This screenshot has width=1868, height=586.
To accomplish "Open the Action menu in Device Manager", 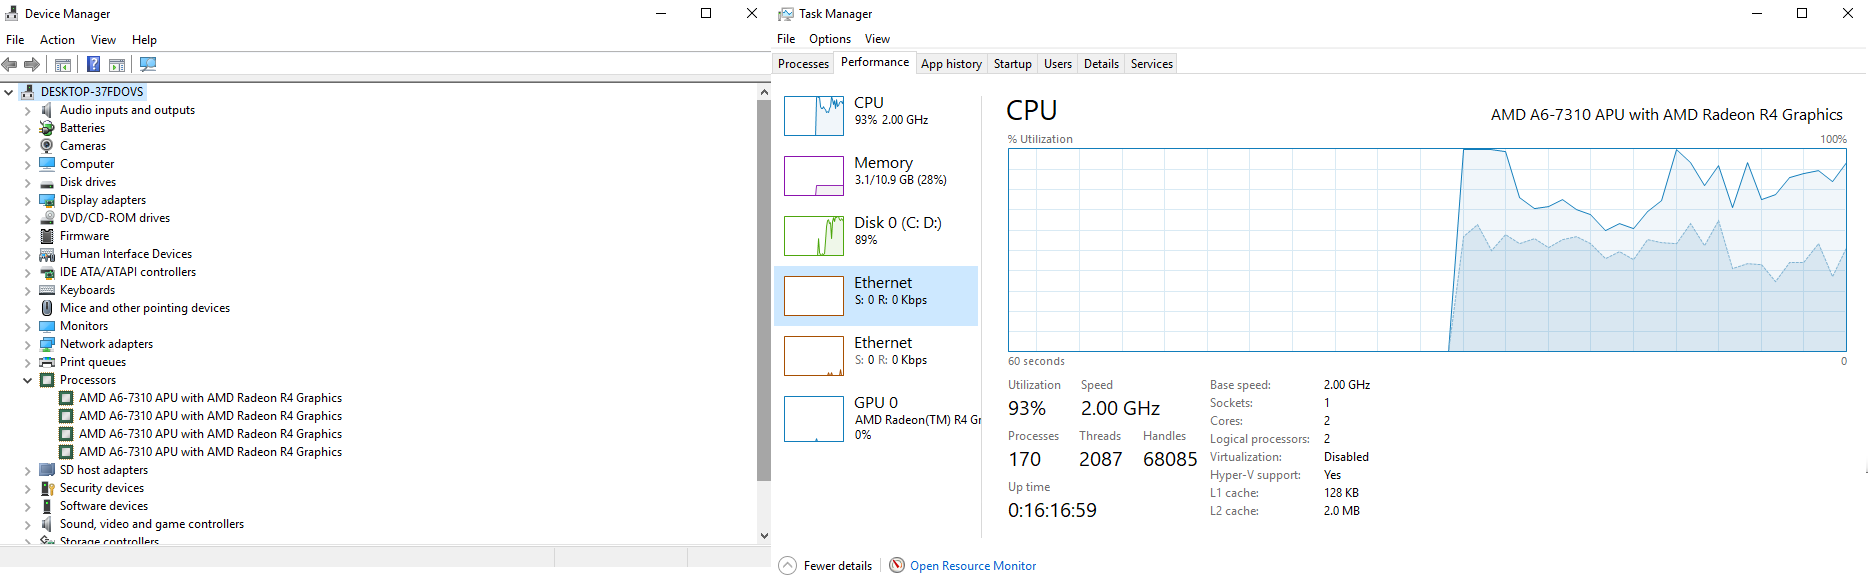I will (x=57, y=40).
